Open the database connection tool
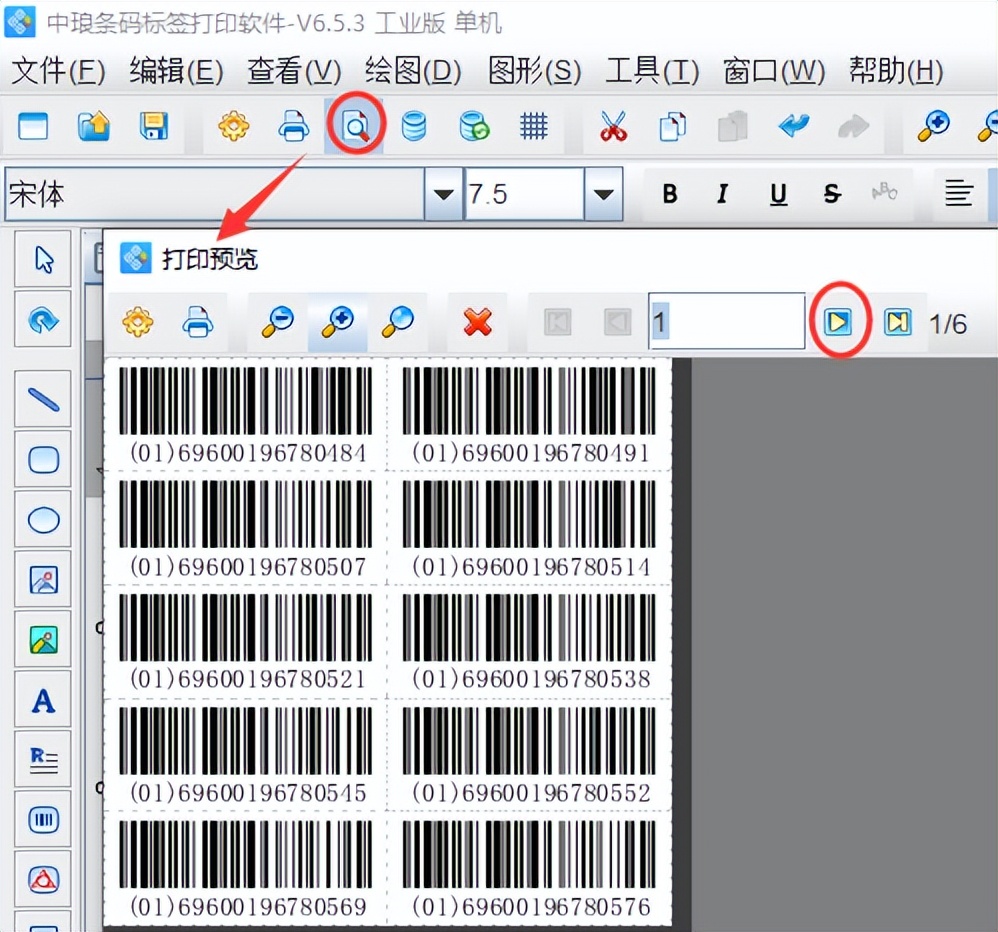 pyautogui.click(x=414, y=126)
